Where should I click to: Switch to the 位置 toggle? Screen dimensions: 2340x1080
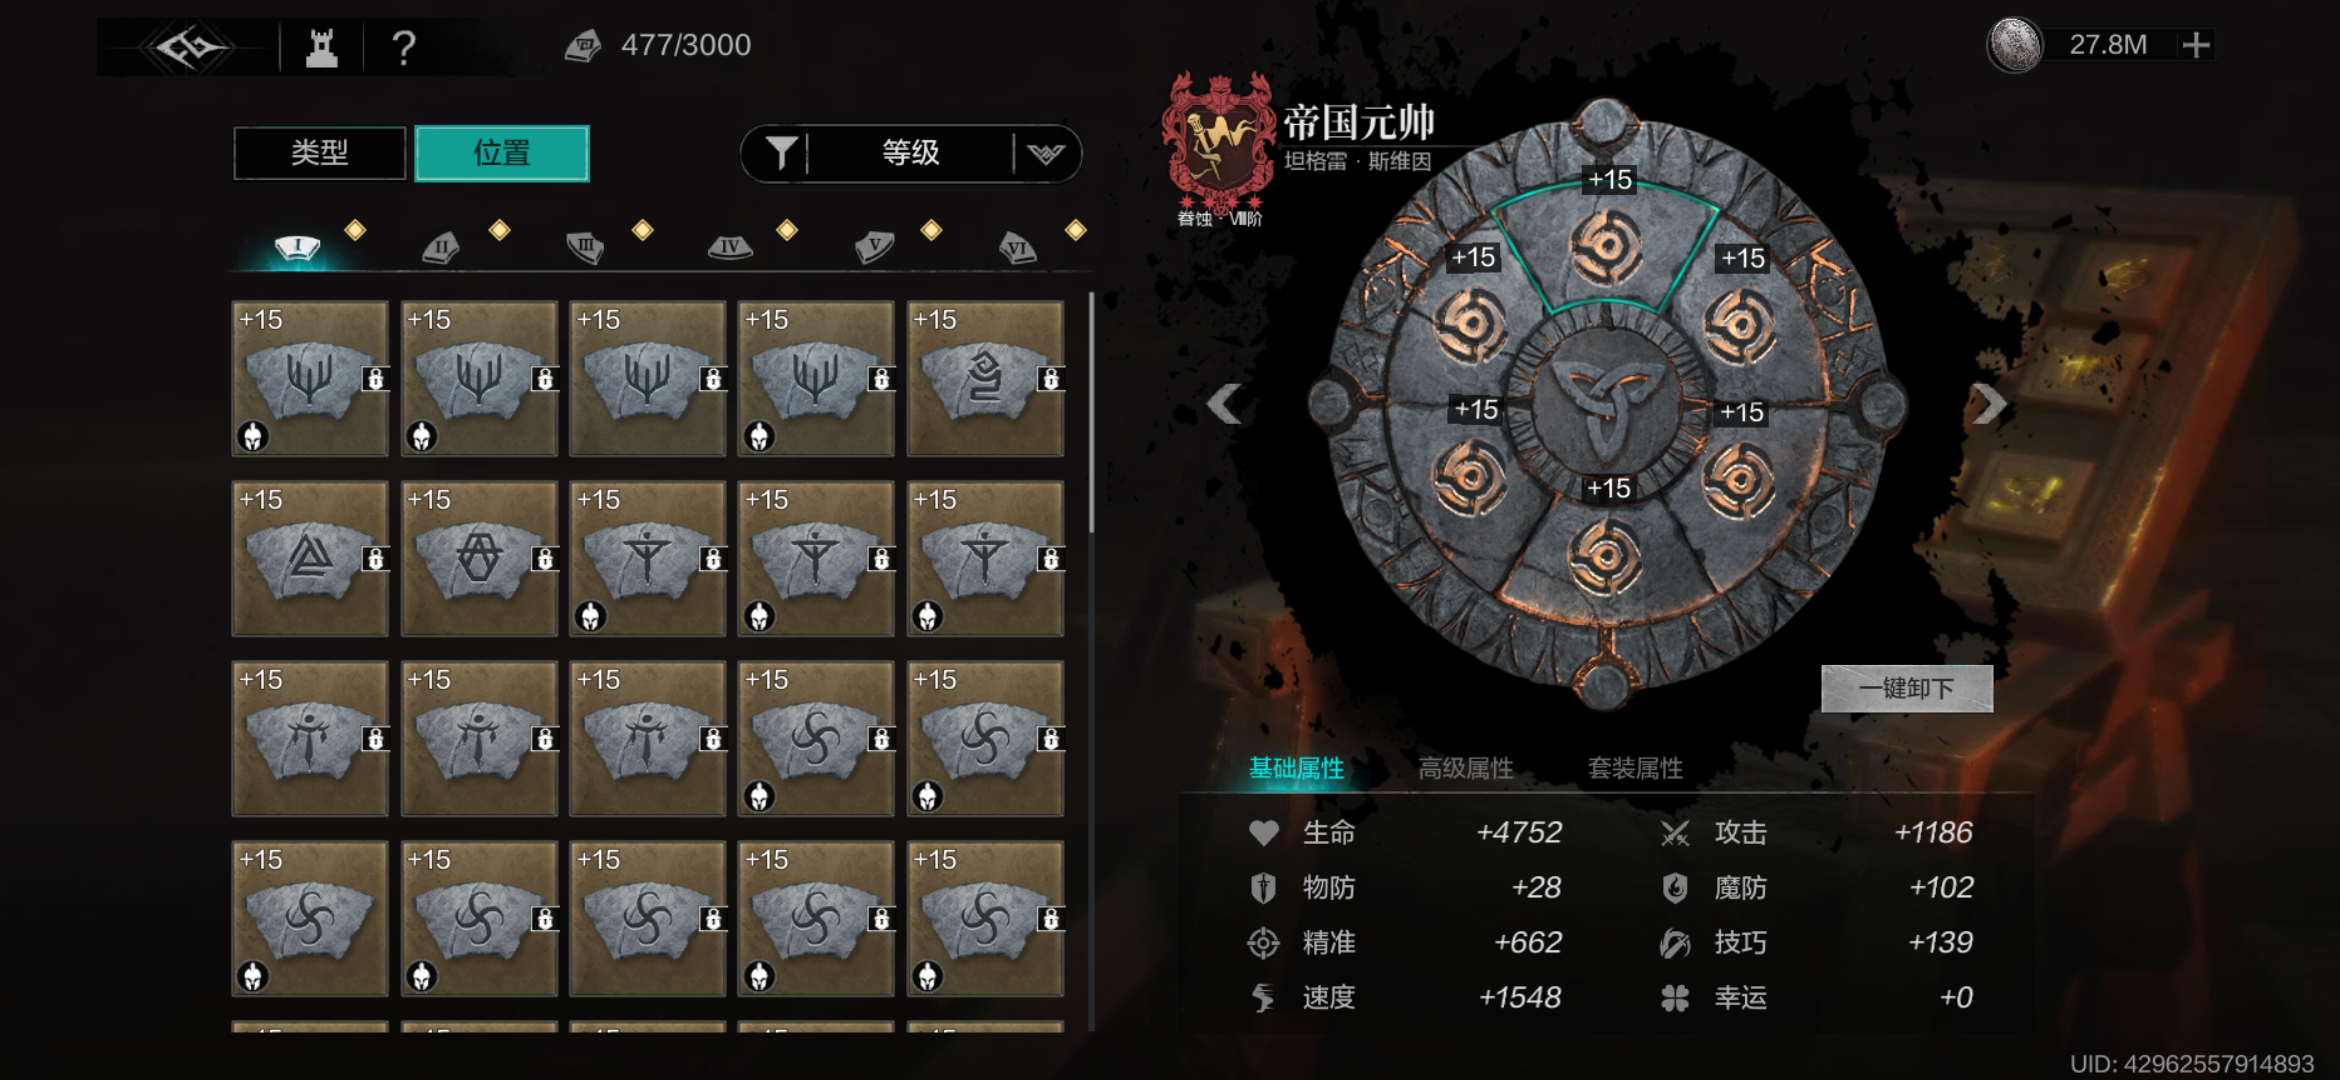click(502, 153)
